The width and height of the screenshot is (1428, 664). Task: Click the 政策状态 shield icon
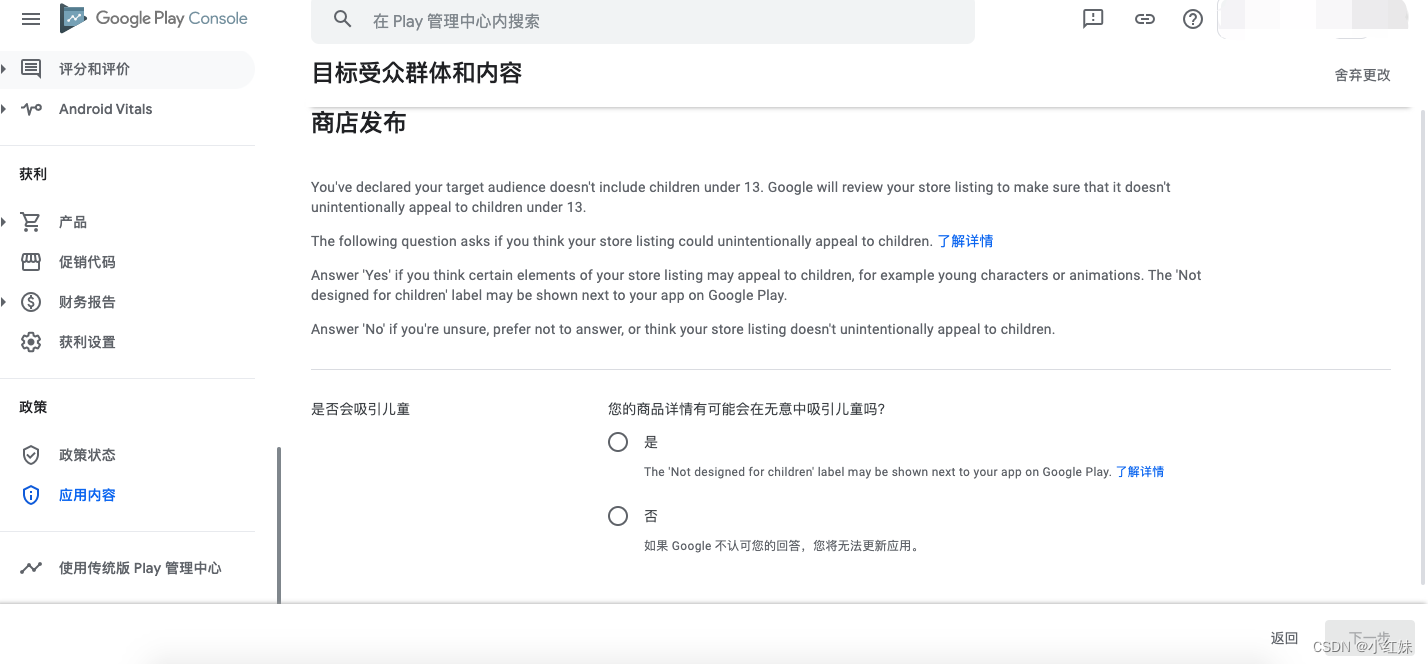[x=31, y=454]
